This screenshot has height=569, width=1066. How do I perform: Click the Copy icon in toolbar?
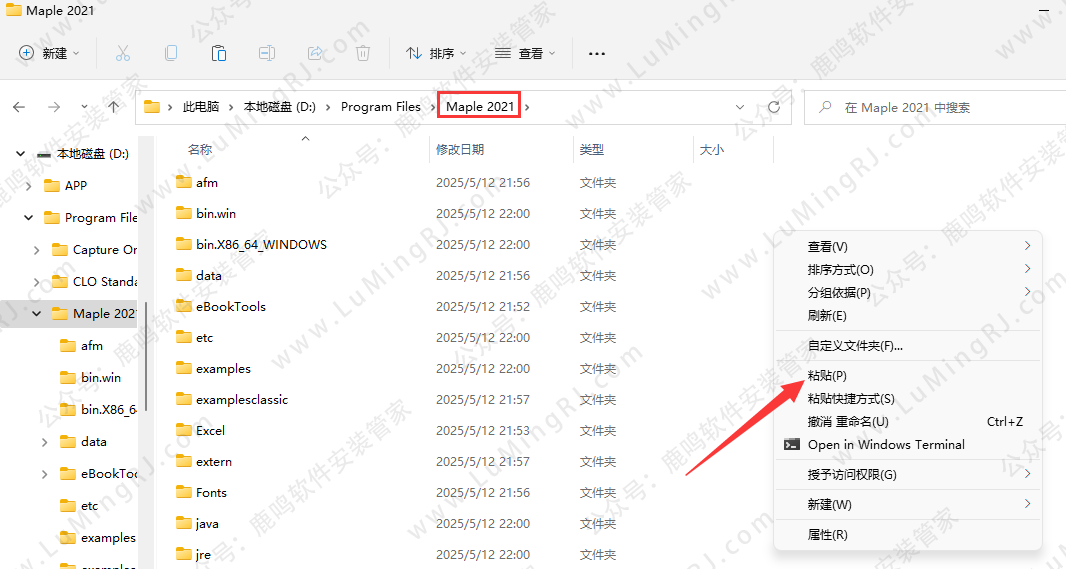pyautogui.click(x=171, y=53)
